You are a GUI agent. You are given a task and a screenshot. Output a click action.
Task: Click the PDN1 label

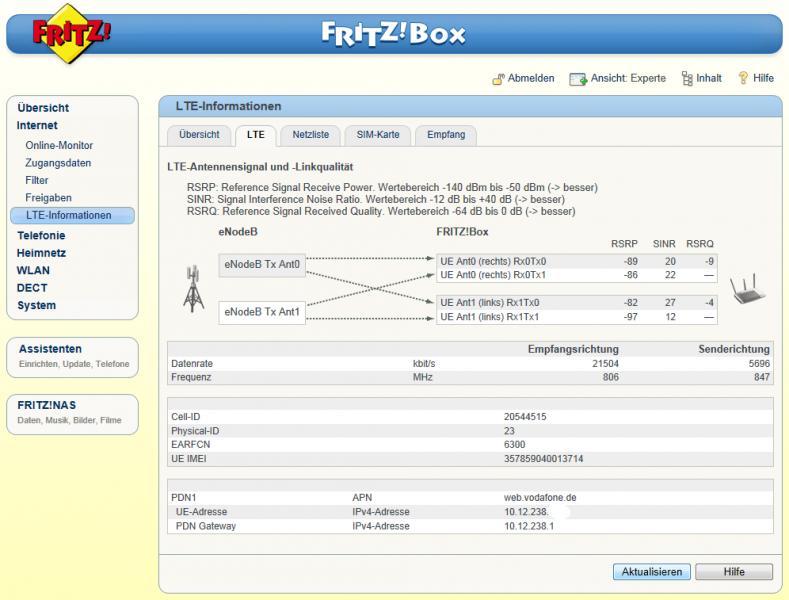(x=184, y=497)
